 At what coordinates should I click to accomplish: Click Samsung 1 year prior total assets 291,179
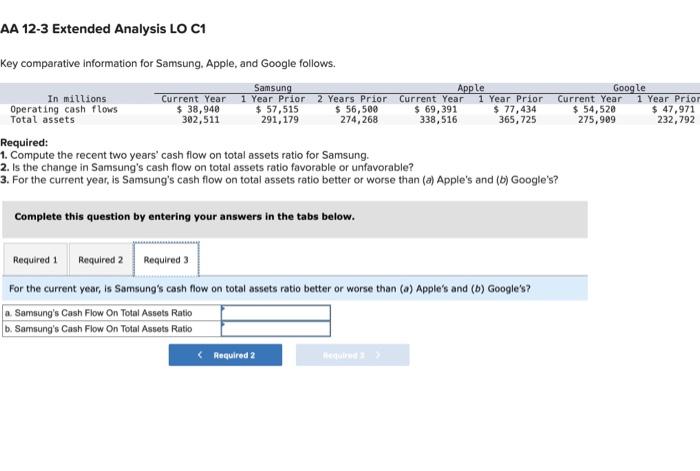[x=279, y=120]
